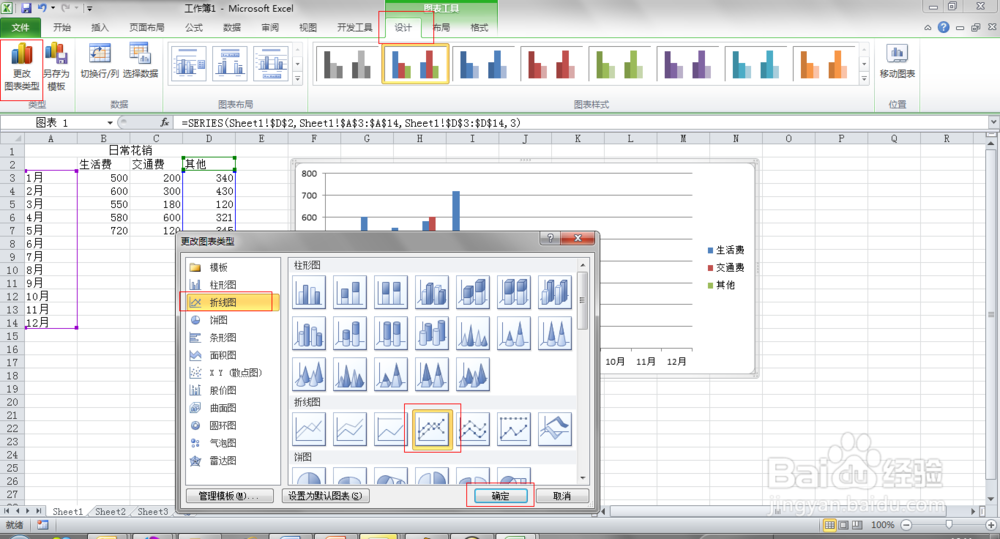Viewport: 1000px width, 539px height.
Task: Apply the gray chart style
Action: pyautogui.click(x=347, y=64)
